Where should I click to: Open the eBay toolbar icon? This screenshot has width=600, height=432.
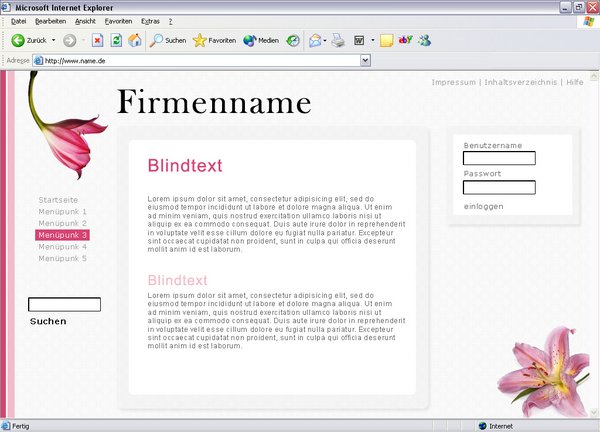406,39
